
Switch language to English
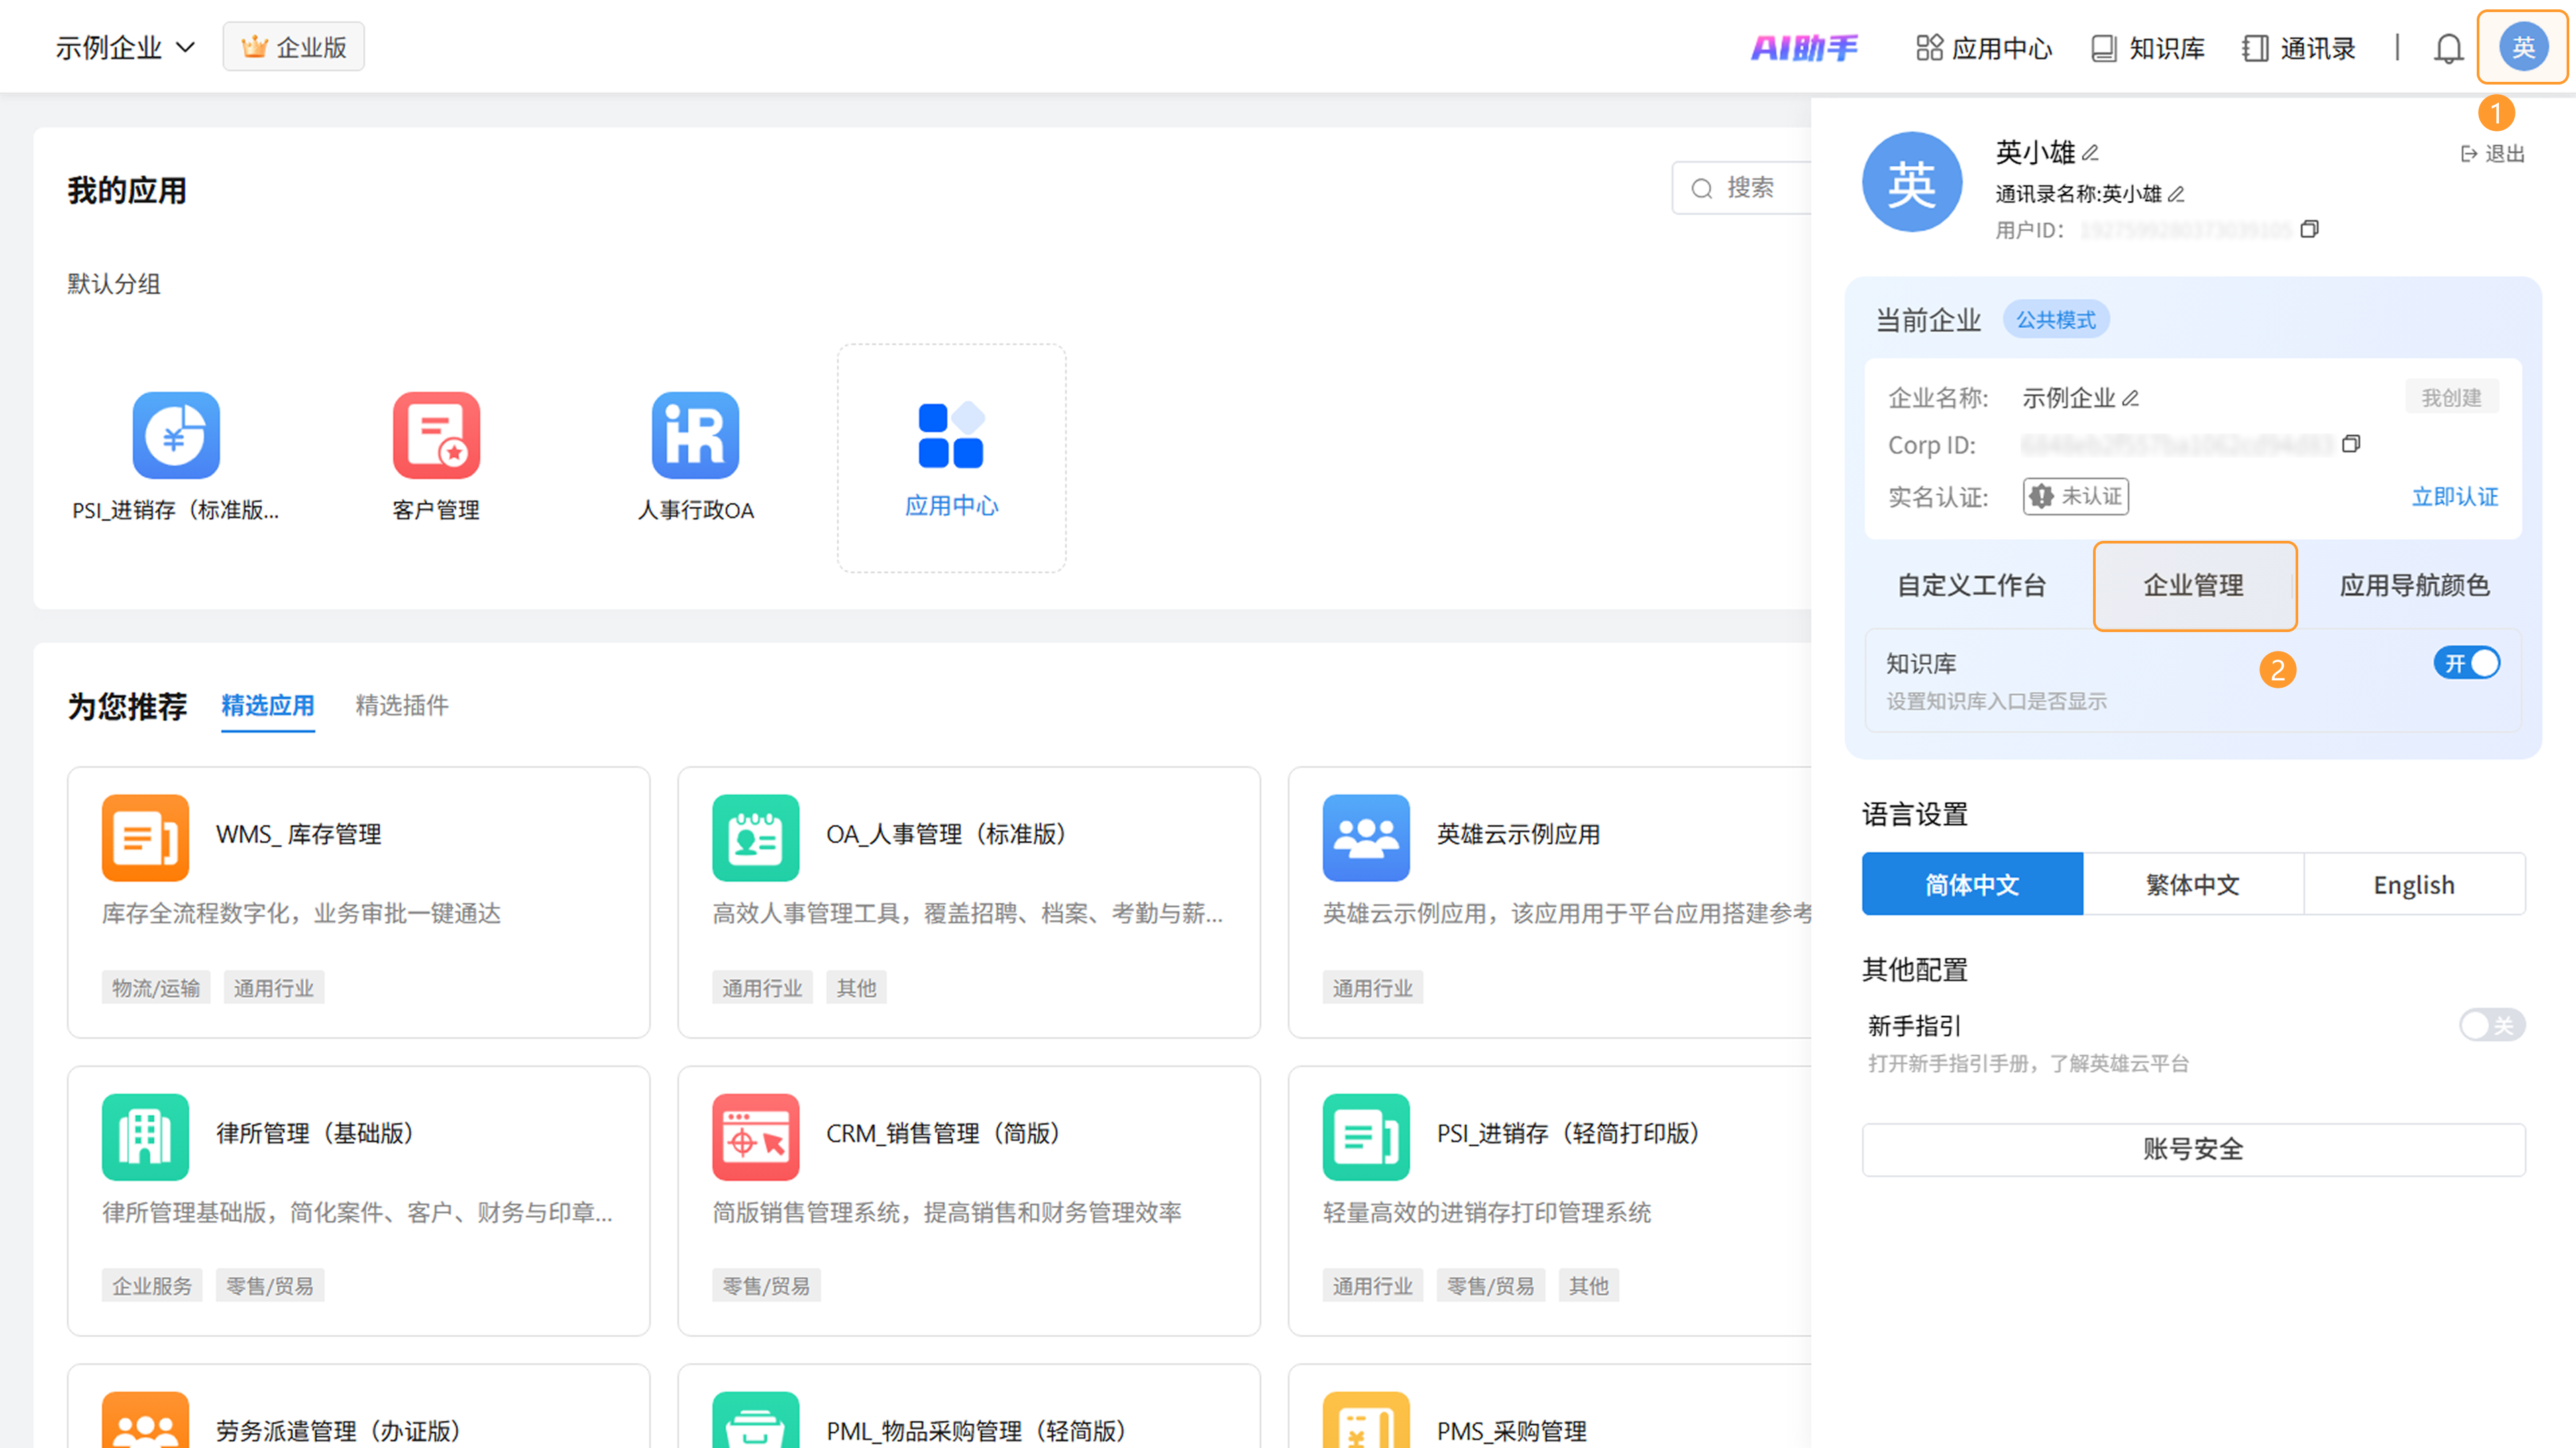click(2413, 884)
